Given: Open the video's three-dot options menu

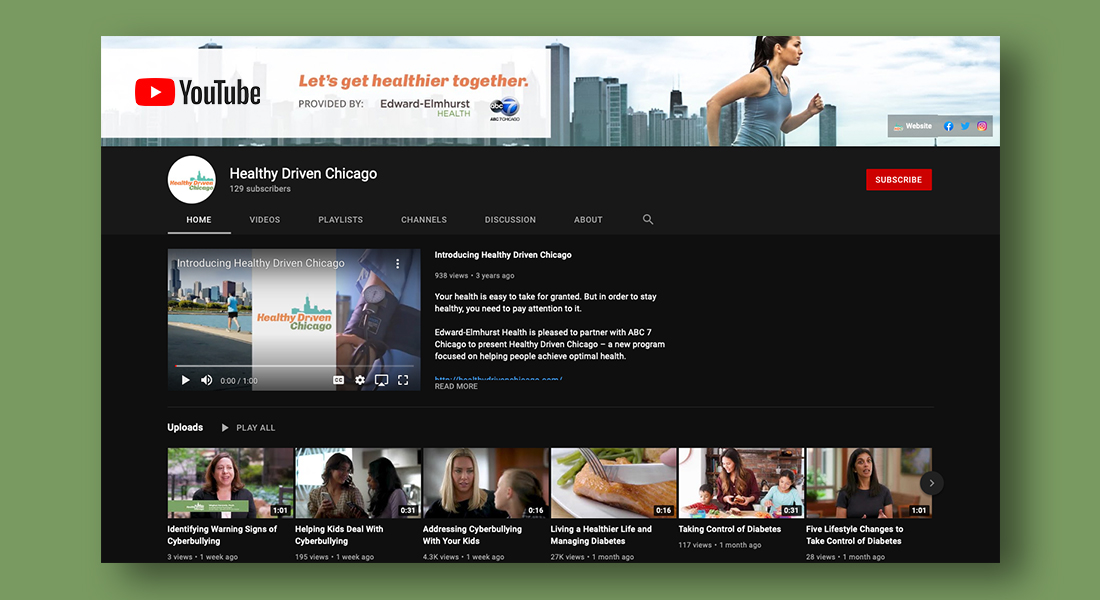Looking at the screenshot, I should coord(397,264).
